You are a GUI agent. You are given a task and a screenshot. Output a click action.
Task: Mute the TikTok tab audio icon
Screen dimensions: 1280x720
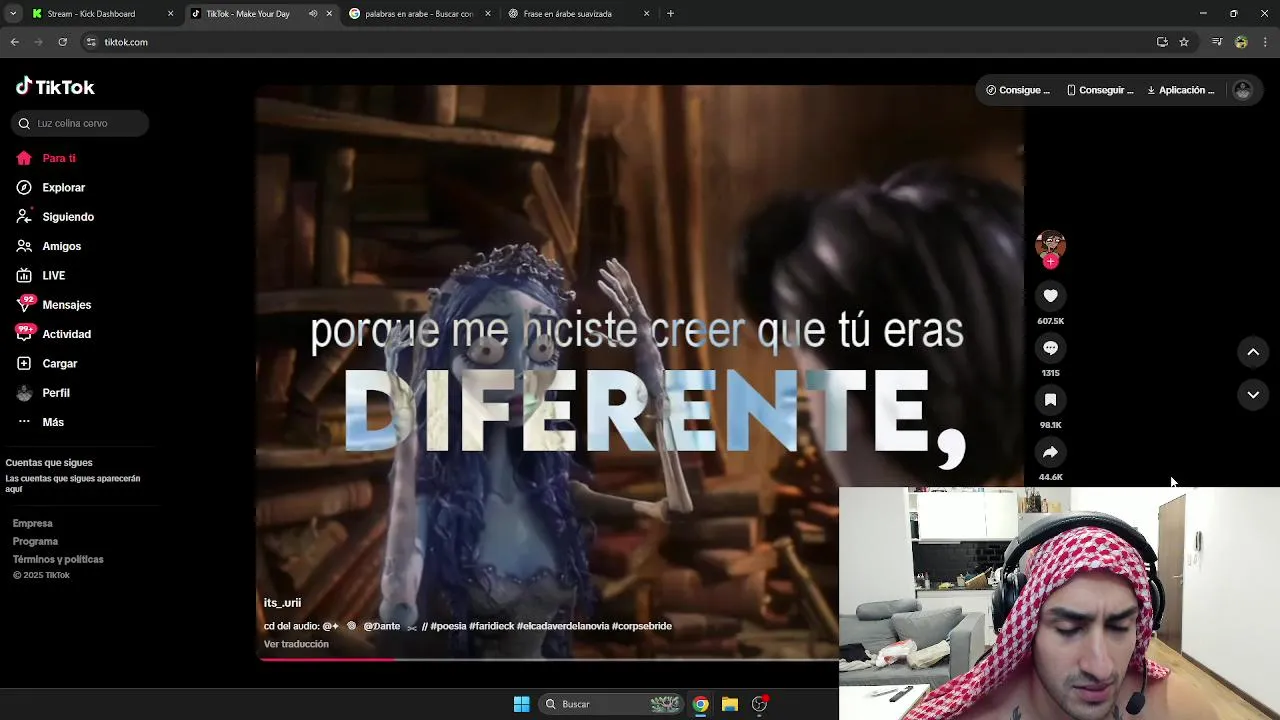tap(313, 14)
